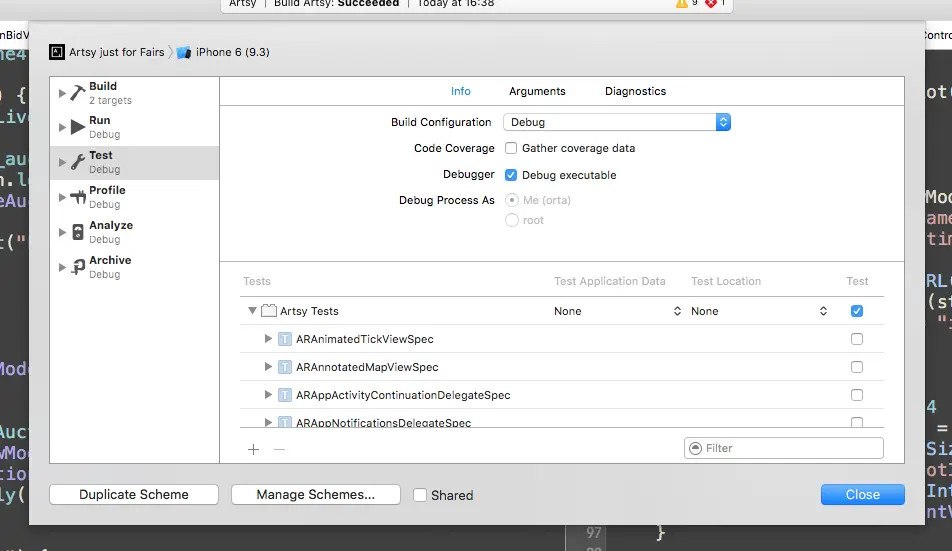The height and width of the screenshot is (551, 952).
Task: Uncheck Debug executable checkbox
Action: pyautogui.click(x=511, y=175)
